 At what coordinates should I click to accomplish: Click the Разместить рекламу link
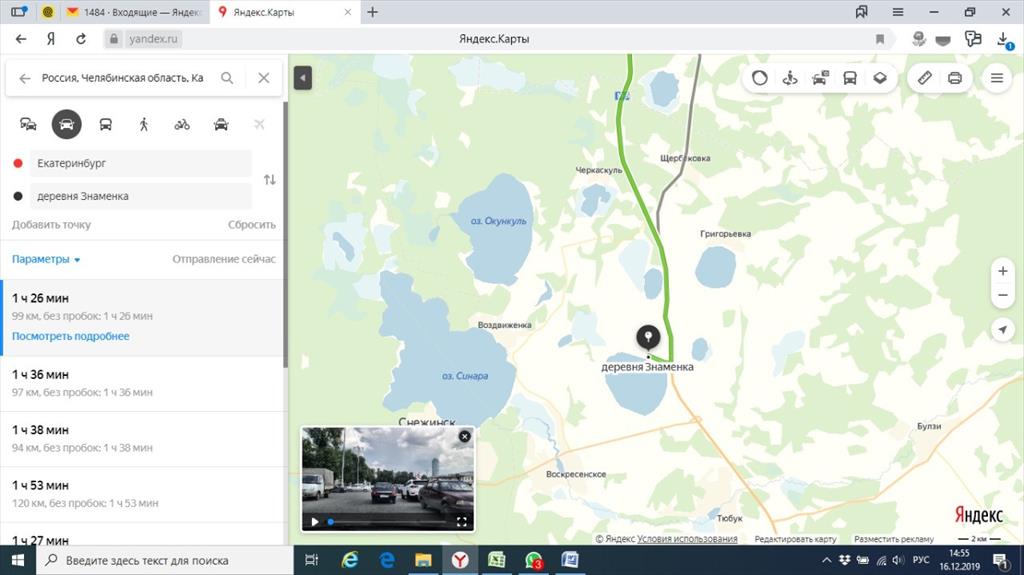(894, 539)
